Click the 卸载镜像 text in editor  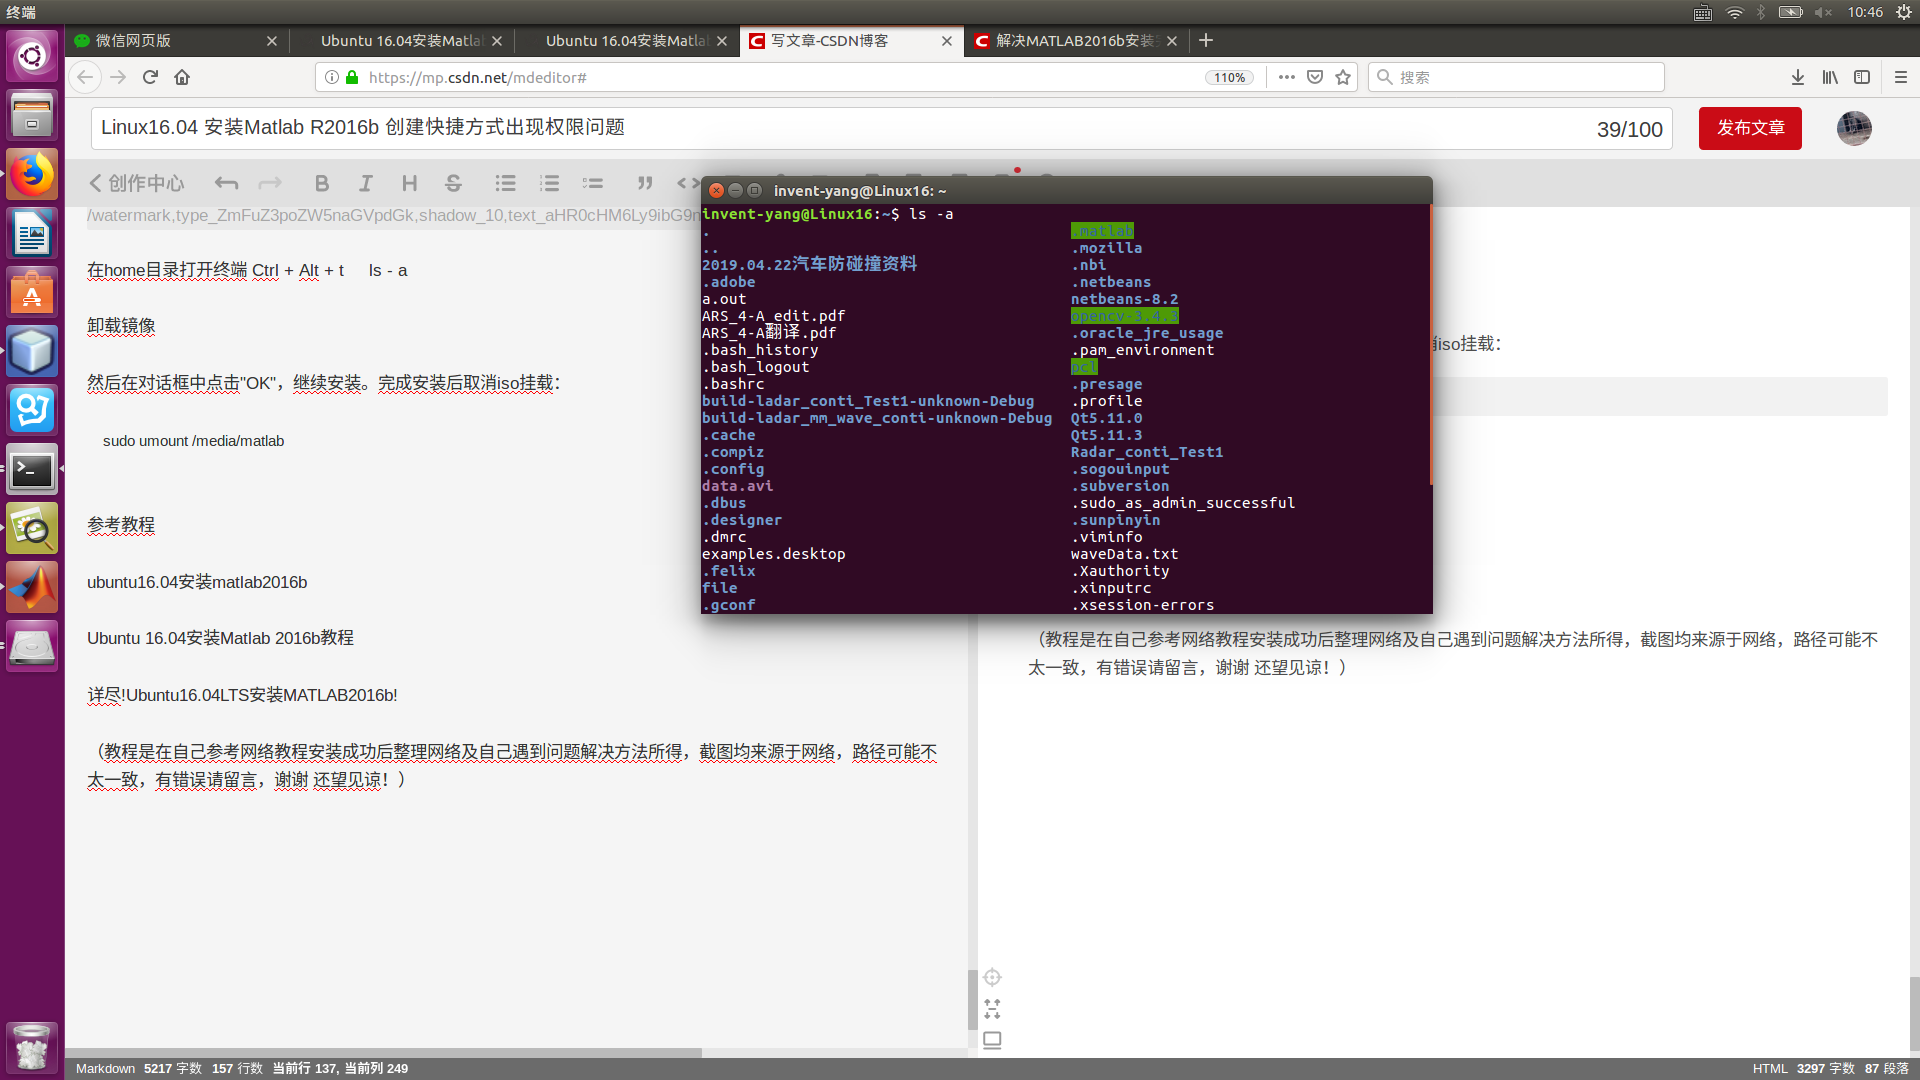121,326
